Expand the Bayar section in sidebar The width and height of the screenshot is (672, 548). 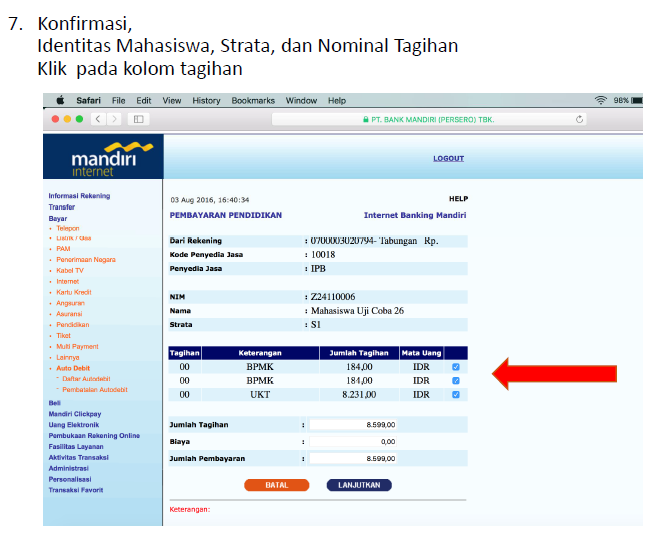click(58, 218)
